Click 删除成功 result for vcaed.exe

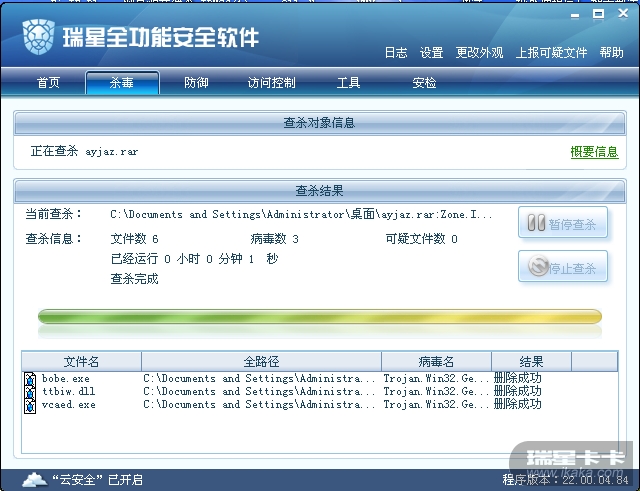click(x=518, y=404)
